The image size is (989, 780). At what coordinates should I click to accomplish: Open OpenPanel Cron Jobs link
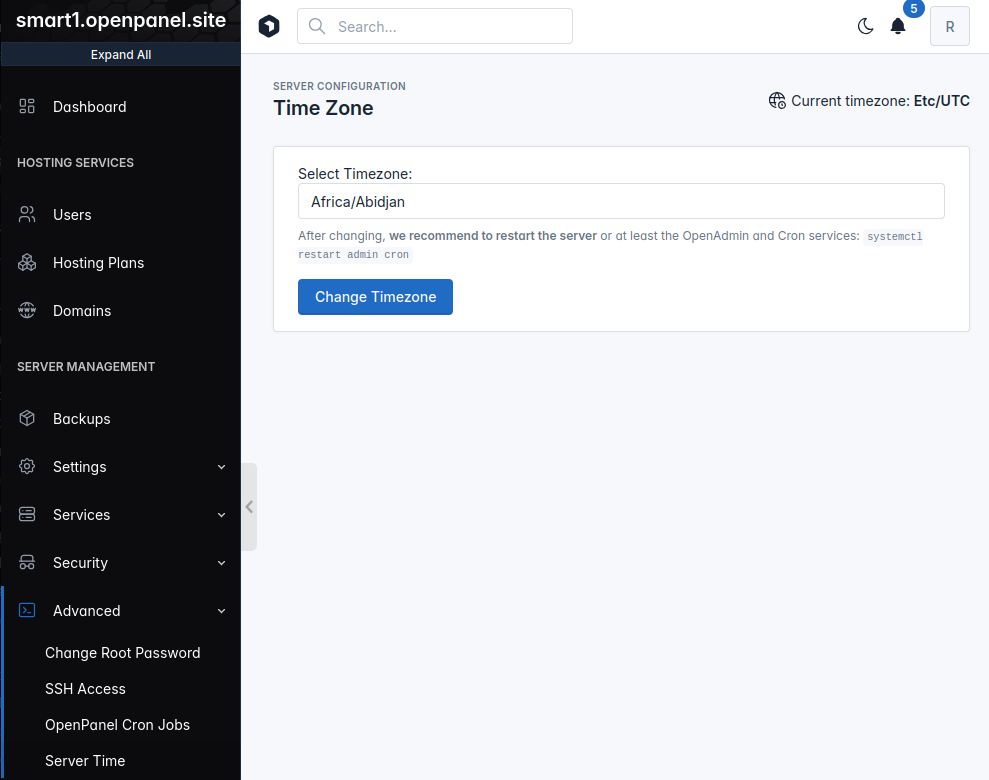(117, 725)
